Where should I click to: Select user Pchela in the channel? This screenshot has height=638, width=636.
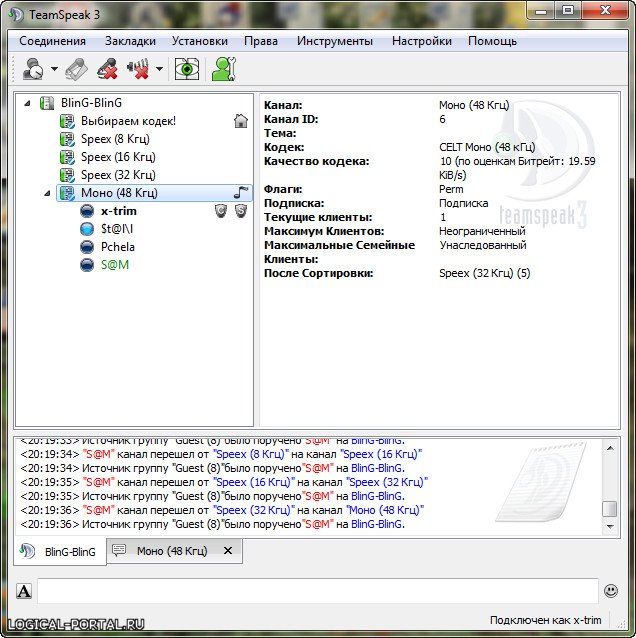pyautogui.click(x=118, y=247)
